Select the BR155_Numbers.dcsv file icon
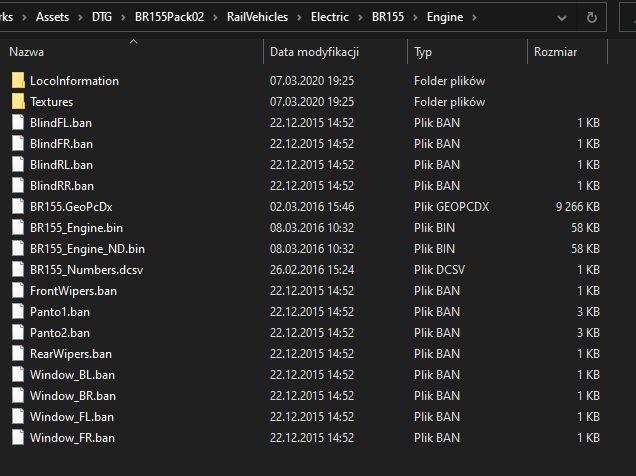Image resolution: width=636 pixels, height=476 pixels. click(x=17, y=270)
